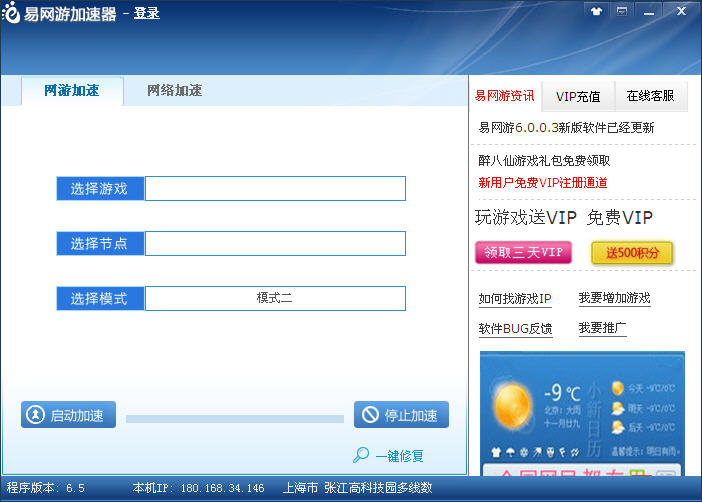Switch to the 网游加速 tab

point(72,90)
